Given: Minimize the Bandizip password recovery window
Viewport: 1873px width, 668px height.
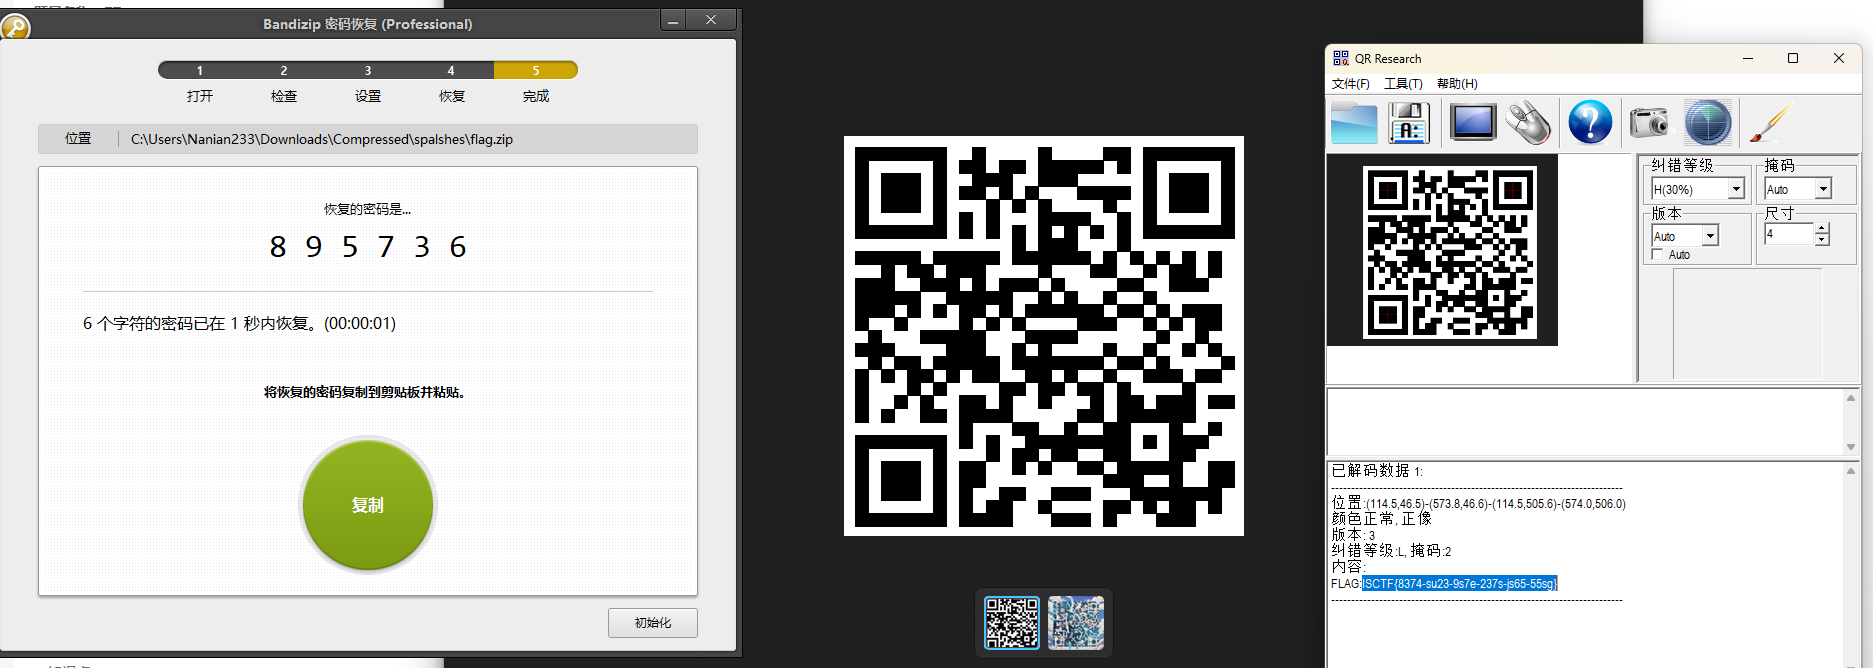Looking at the screenshot, I should tap(673, 20).
